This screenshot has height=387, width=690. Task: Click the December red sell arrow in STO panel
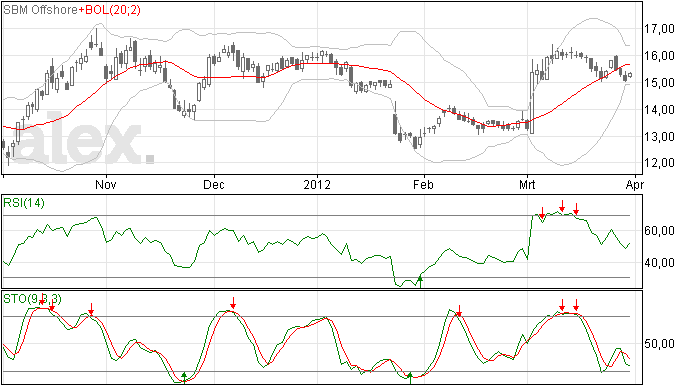click(233, 303)
